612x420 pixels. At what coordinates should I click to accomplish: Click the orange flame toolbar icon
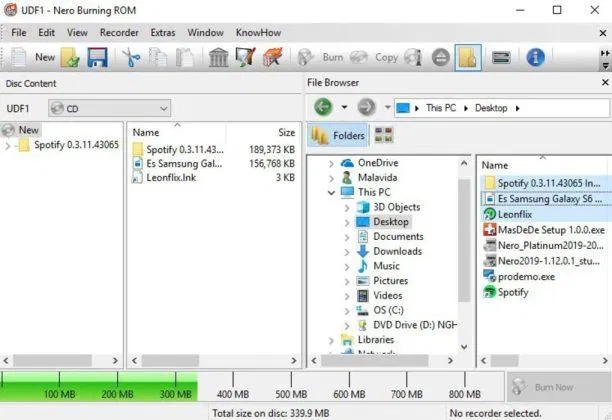(x=272, y=58)
